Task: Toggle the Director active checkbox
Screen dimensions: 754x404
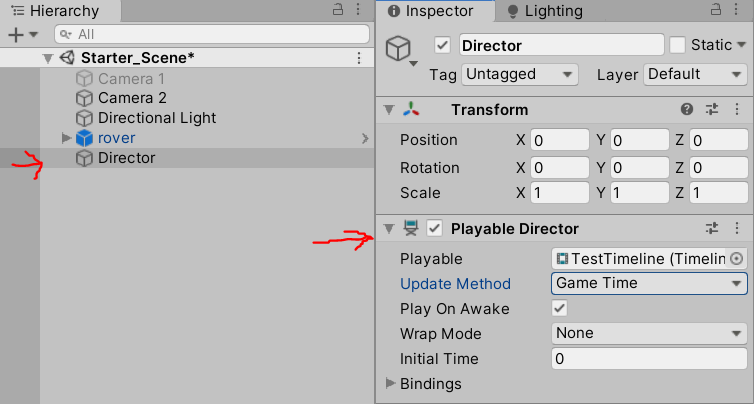Action: (443, 45)
